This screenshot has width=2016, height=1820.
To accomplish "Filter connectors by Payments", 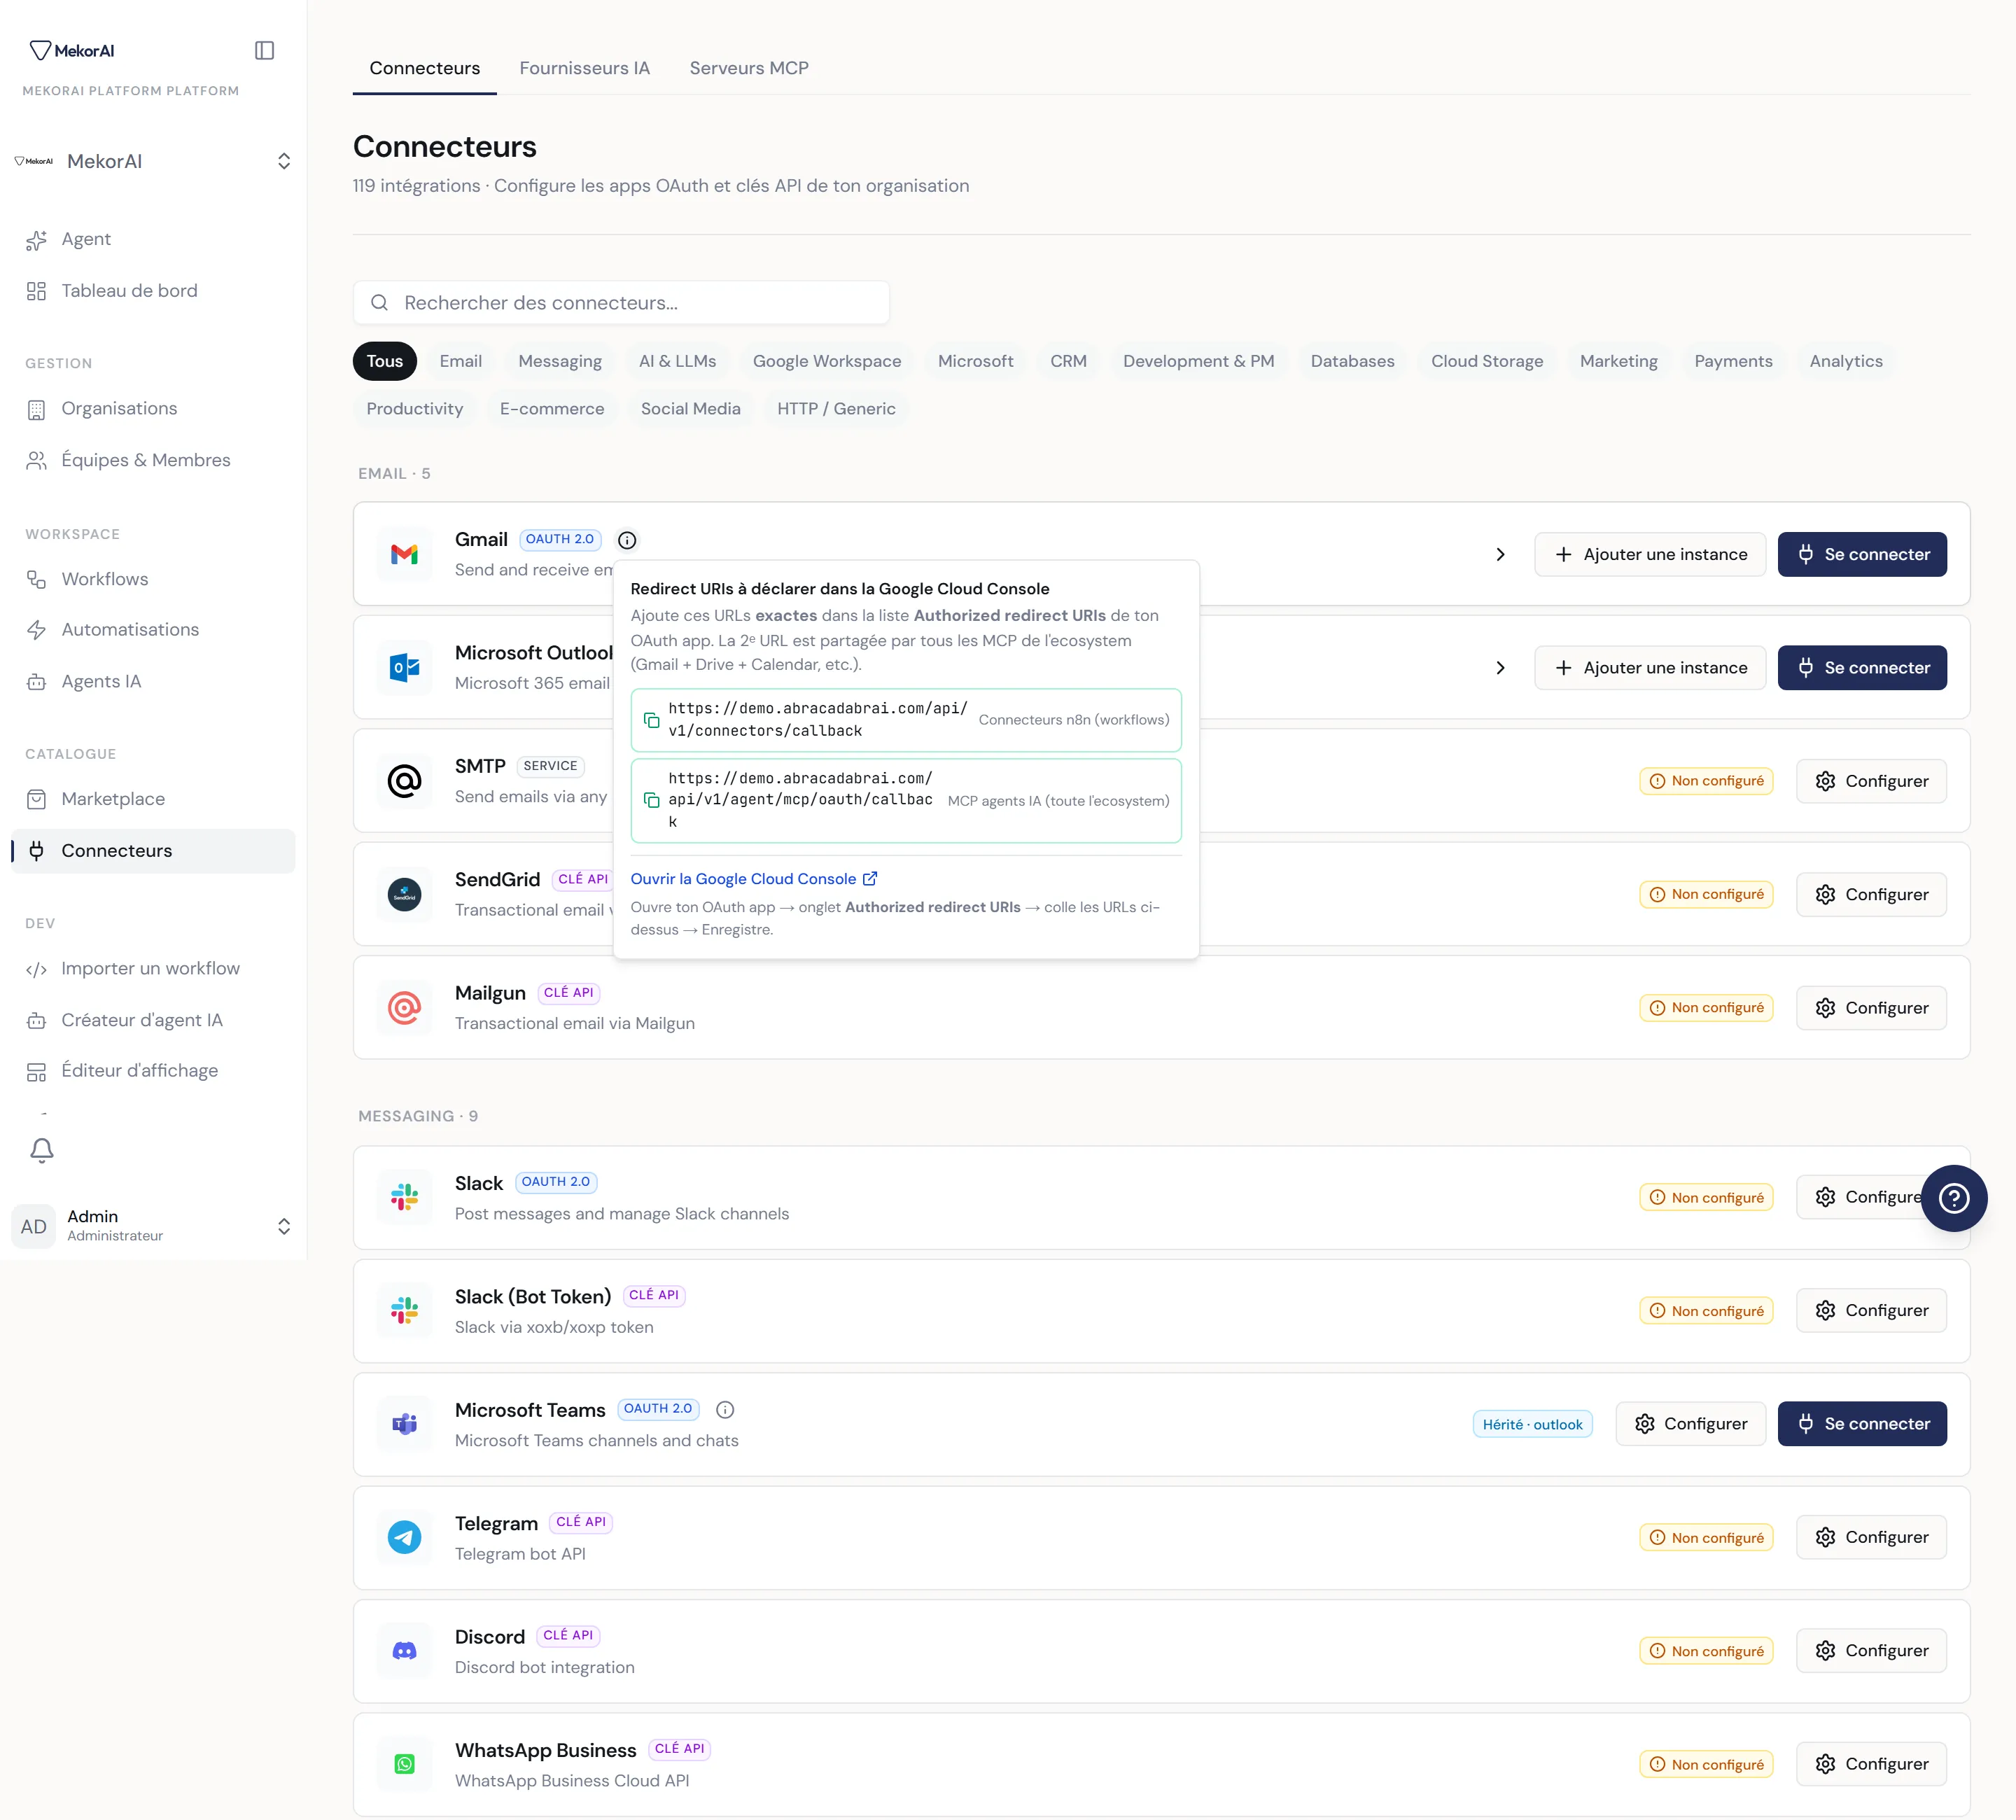I will click(x=1733, y=361).
